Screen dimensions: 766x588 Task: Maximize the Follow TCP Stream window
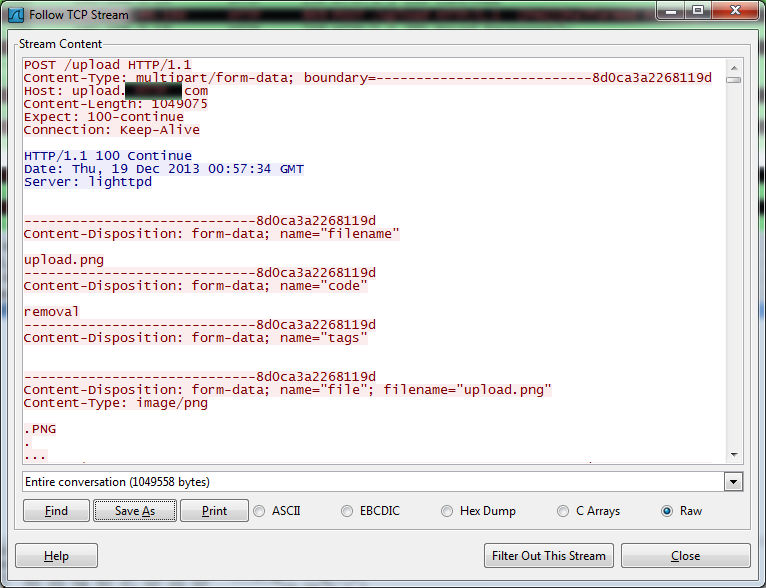pos(698,11)
